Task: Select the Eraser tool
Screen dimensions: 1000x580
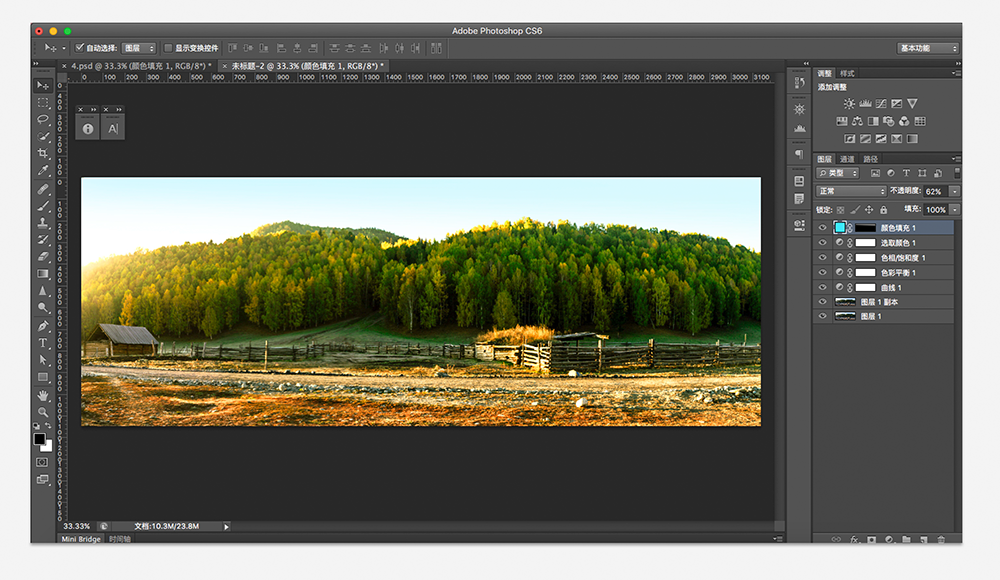Action: click(43, 257)
